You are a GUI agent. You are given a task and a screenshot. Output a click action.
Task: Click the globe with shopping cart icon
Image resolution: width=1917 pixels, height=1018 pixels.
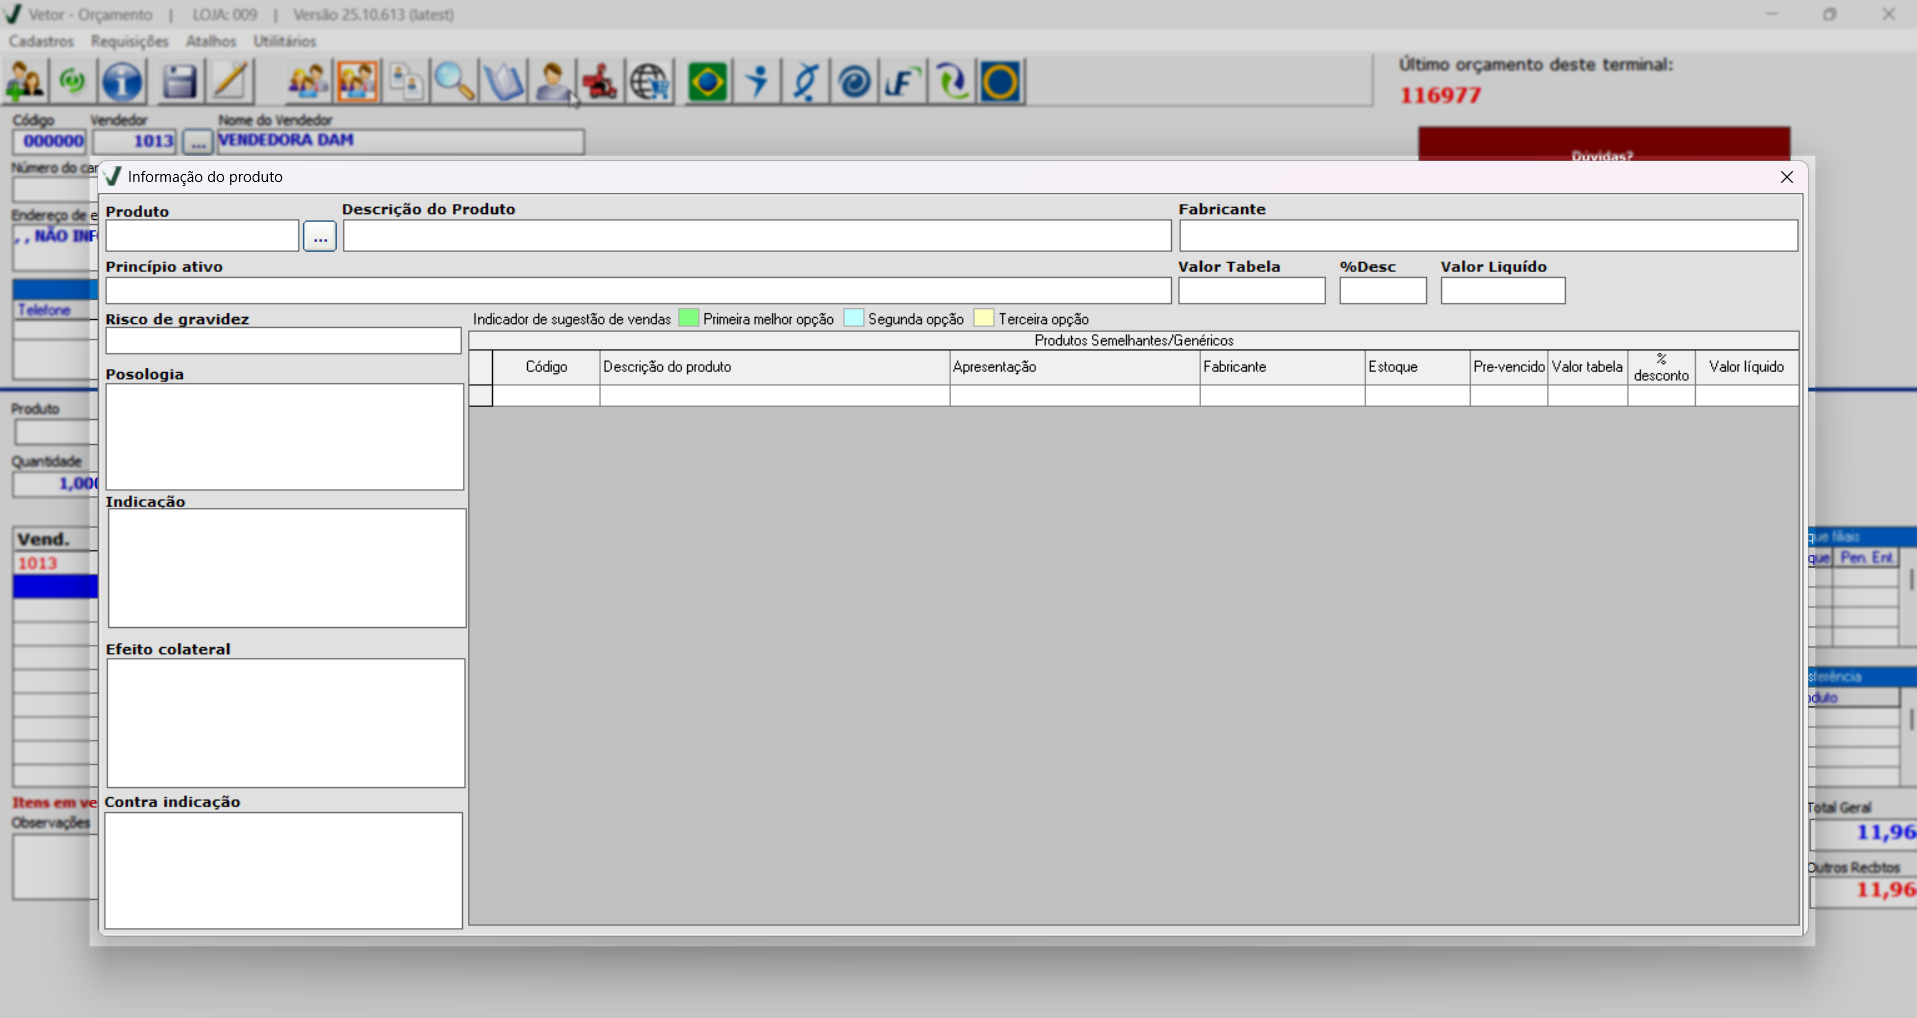(x=650, y=82)
